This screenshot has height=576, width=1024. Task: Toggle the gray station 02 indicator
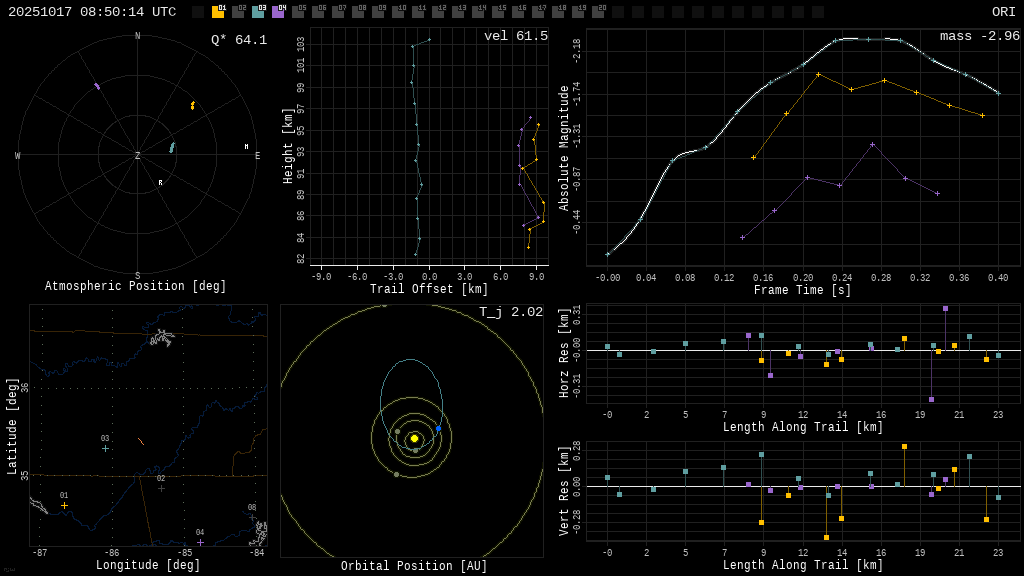238,12
